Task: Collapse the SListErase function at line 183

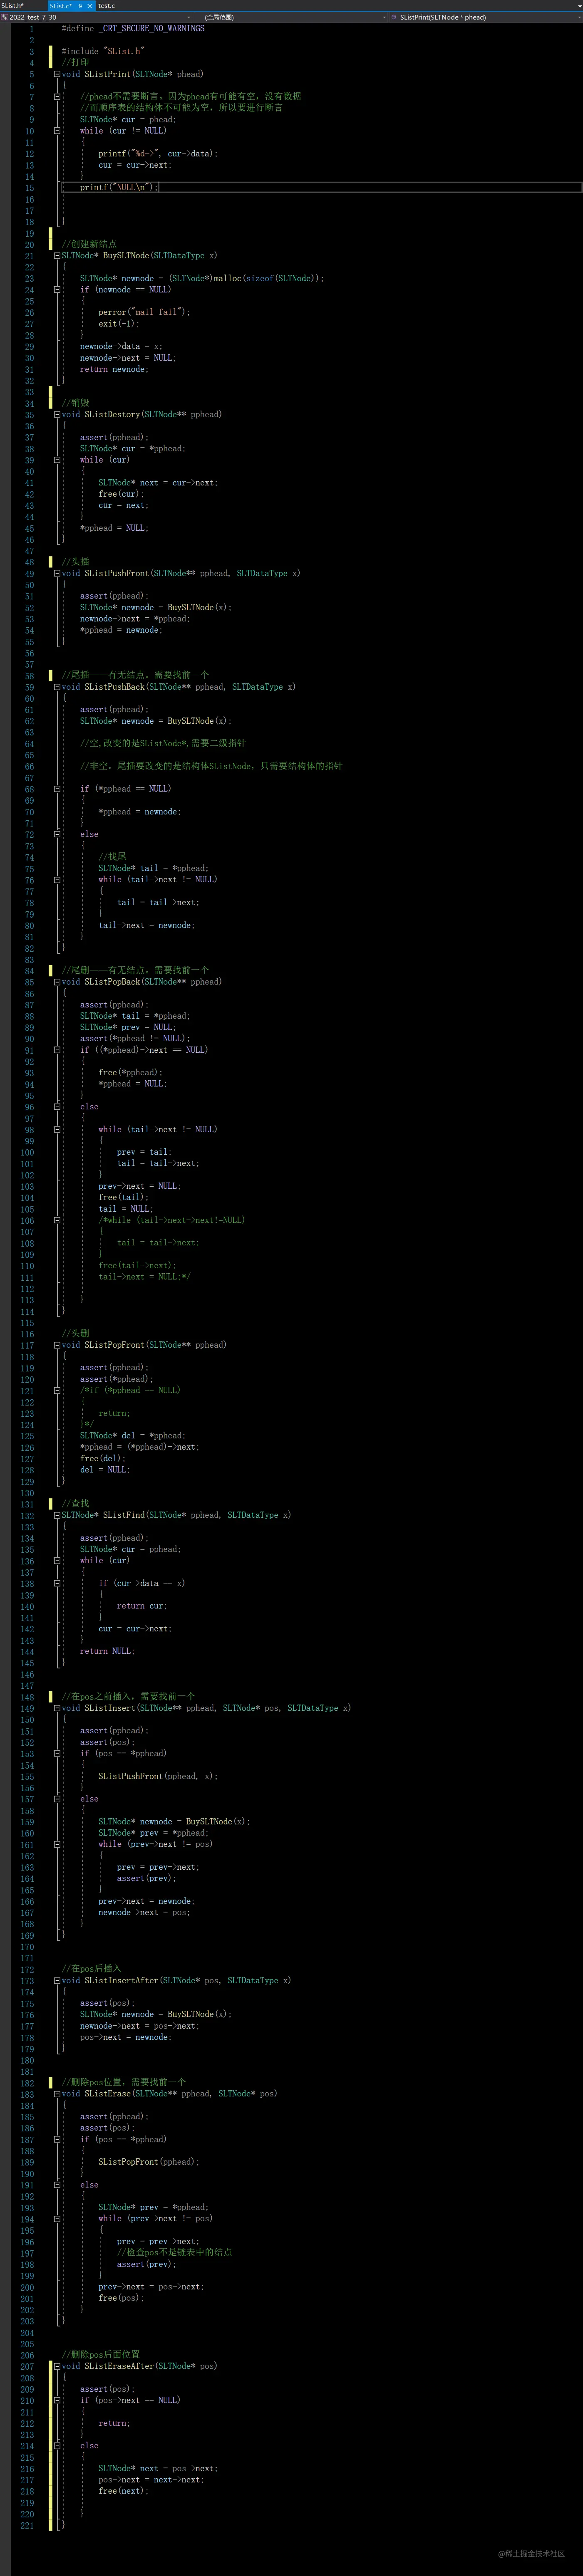Action: point(57,2094)
